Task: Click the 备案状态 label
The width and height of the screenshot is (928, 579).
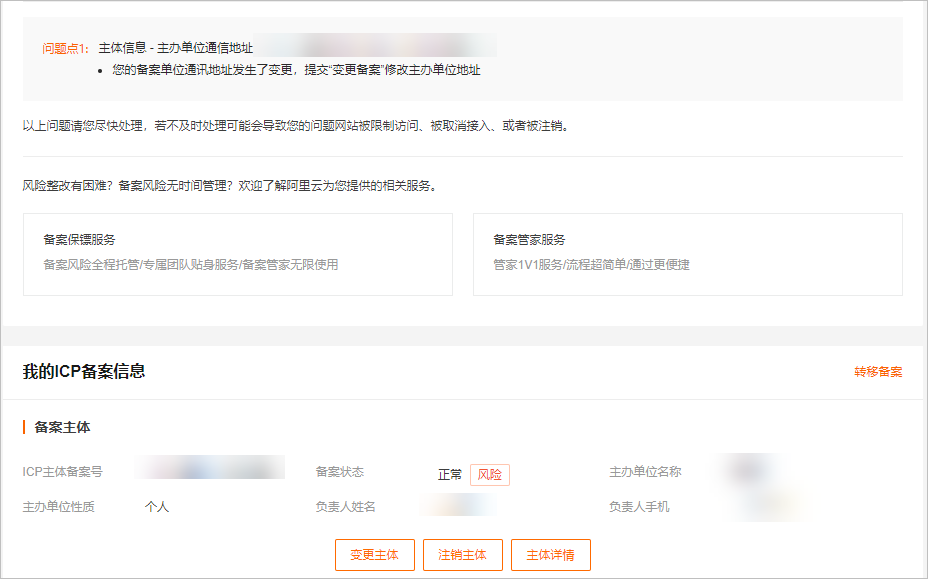Action: pos(340,472)
